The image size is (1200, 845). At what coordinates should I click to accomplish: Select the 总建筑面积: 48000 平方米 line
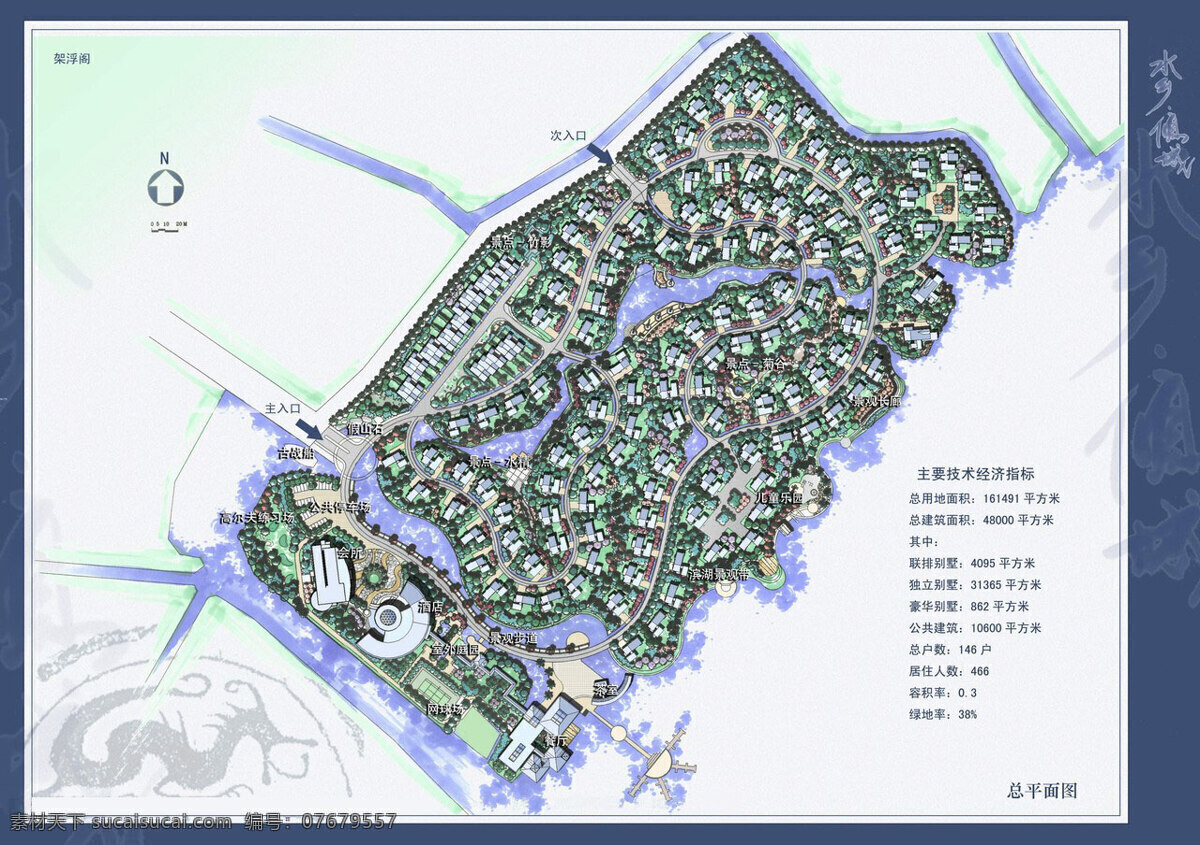pyautogui.click(x=981, y=520)
